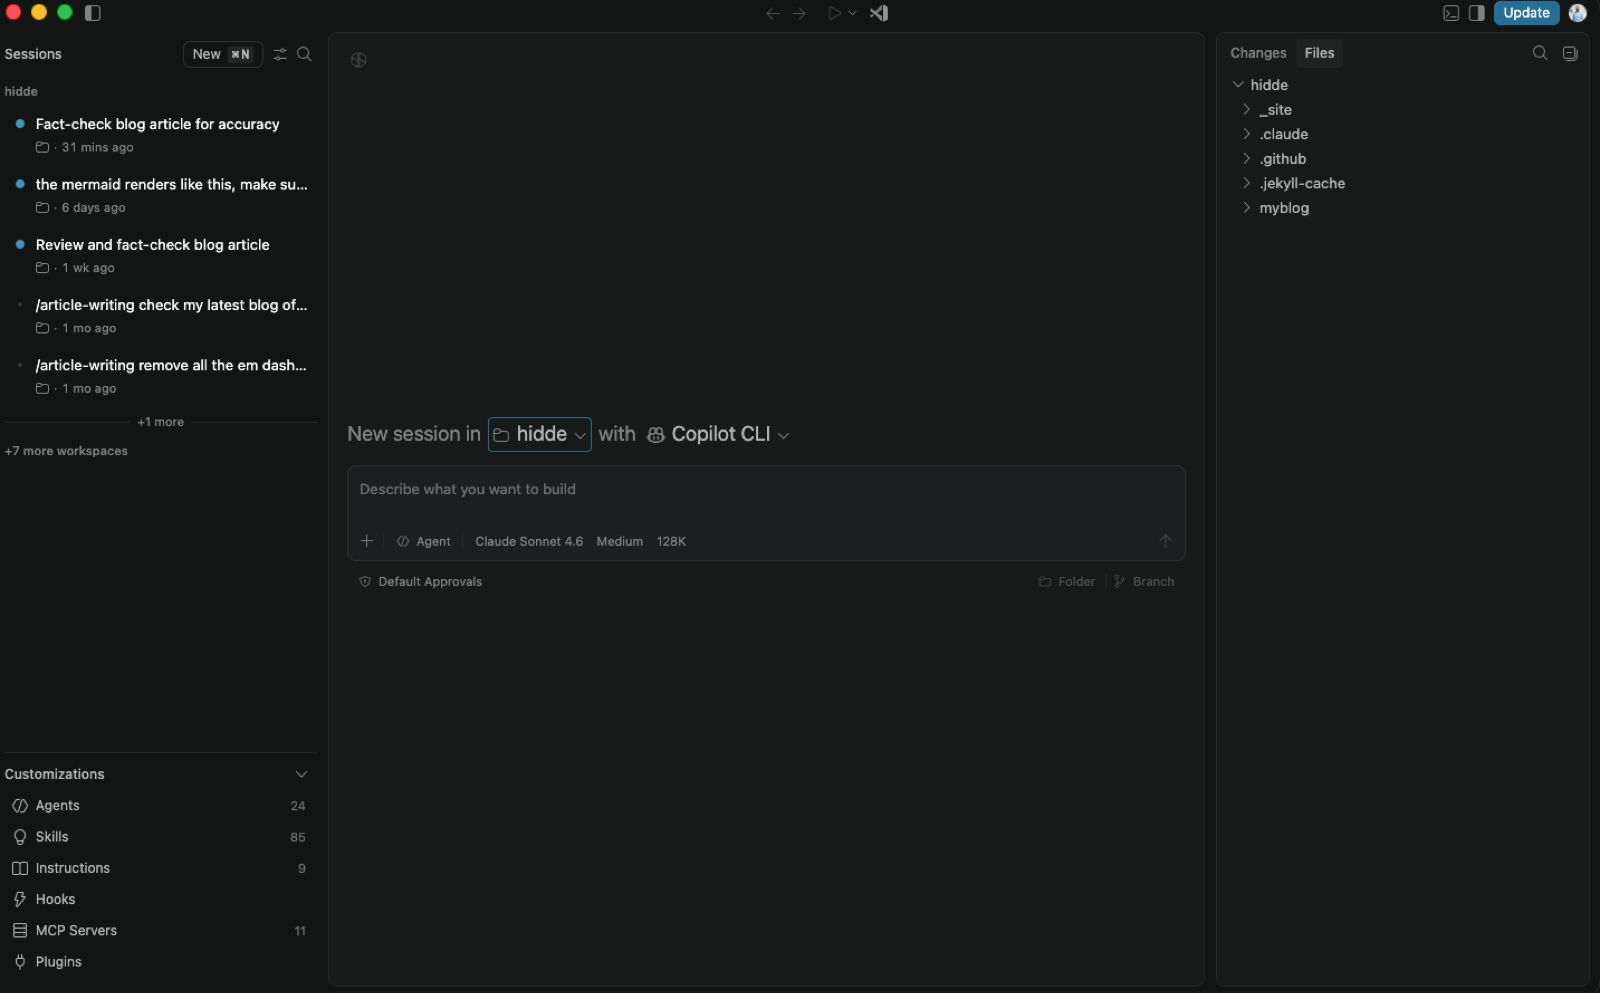Open Instructions customization
The height and width of the screenshot is (993, 1600).
160,868
